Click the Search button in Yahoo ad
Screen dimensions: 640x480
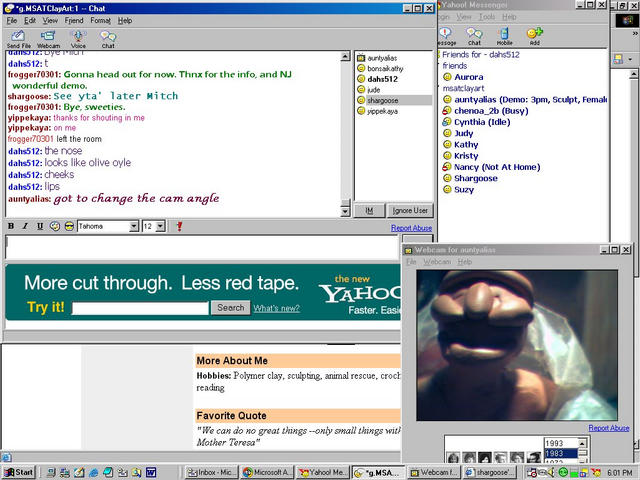tap(231, 308)
